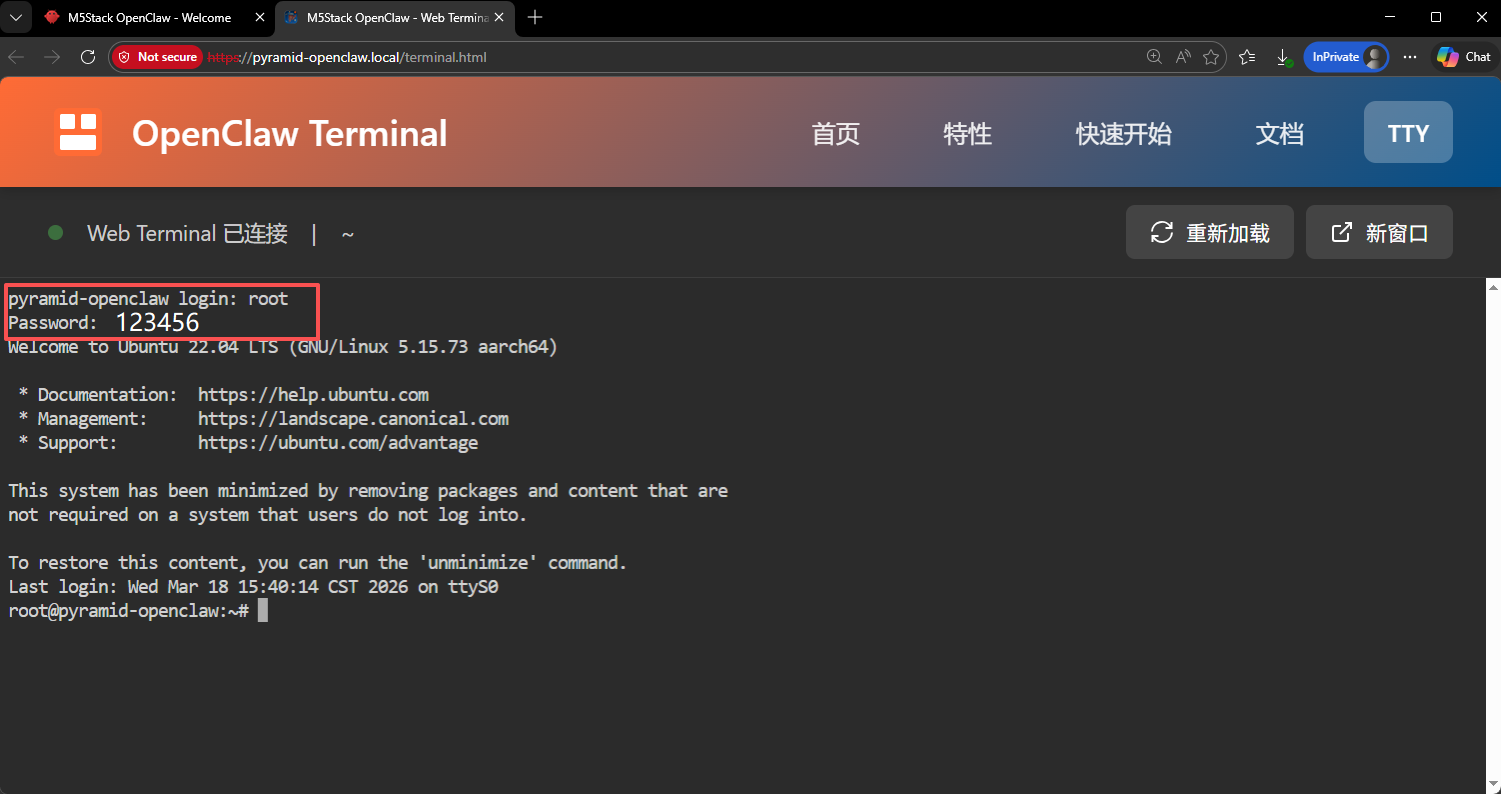The width and height of the screenshot is (1501, 794).
Task: Click the zoom magnifier icon in address bar
Action: pyautogui.click(x=1154, y=57)
